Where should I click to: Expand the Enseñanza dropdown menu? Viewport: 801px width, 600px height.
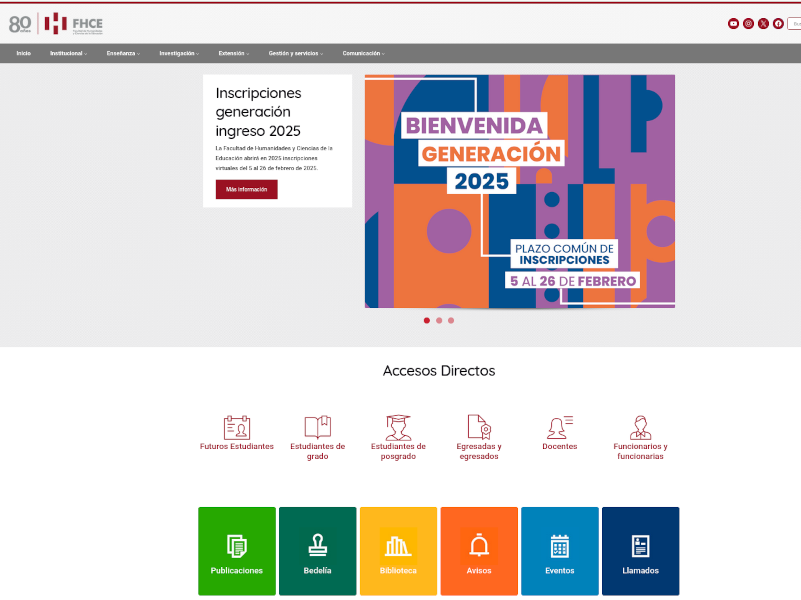click(123, 53)
